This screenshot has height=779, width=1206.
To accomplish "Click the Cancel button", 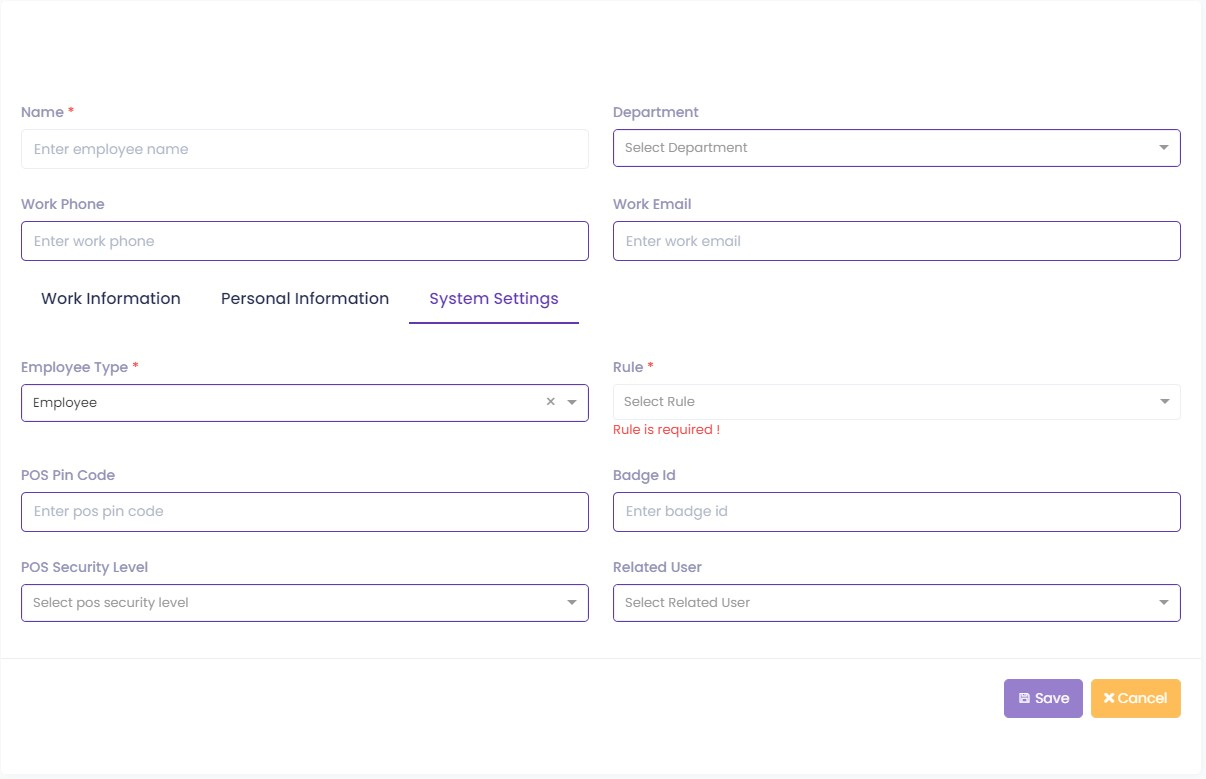I will point(1136,699).
